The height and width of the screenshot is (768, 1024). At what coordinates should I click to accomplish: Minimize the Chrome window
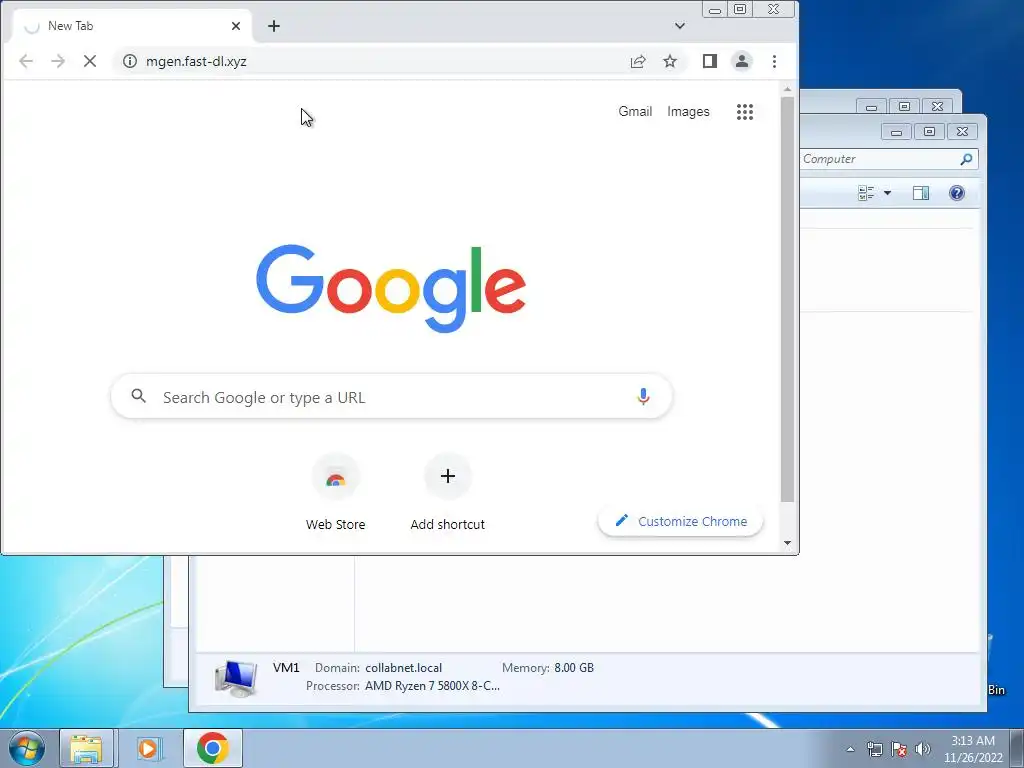[x=715, y=9]
